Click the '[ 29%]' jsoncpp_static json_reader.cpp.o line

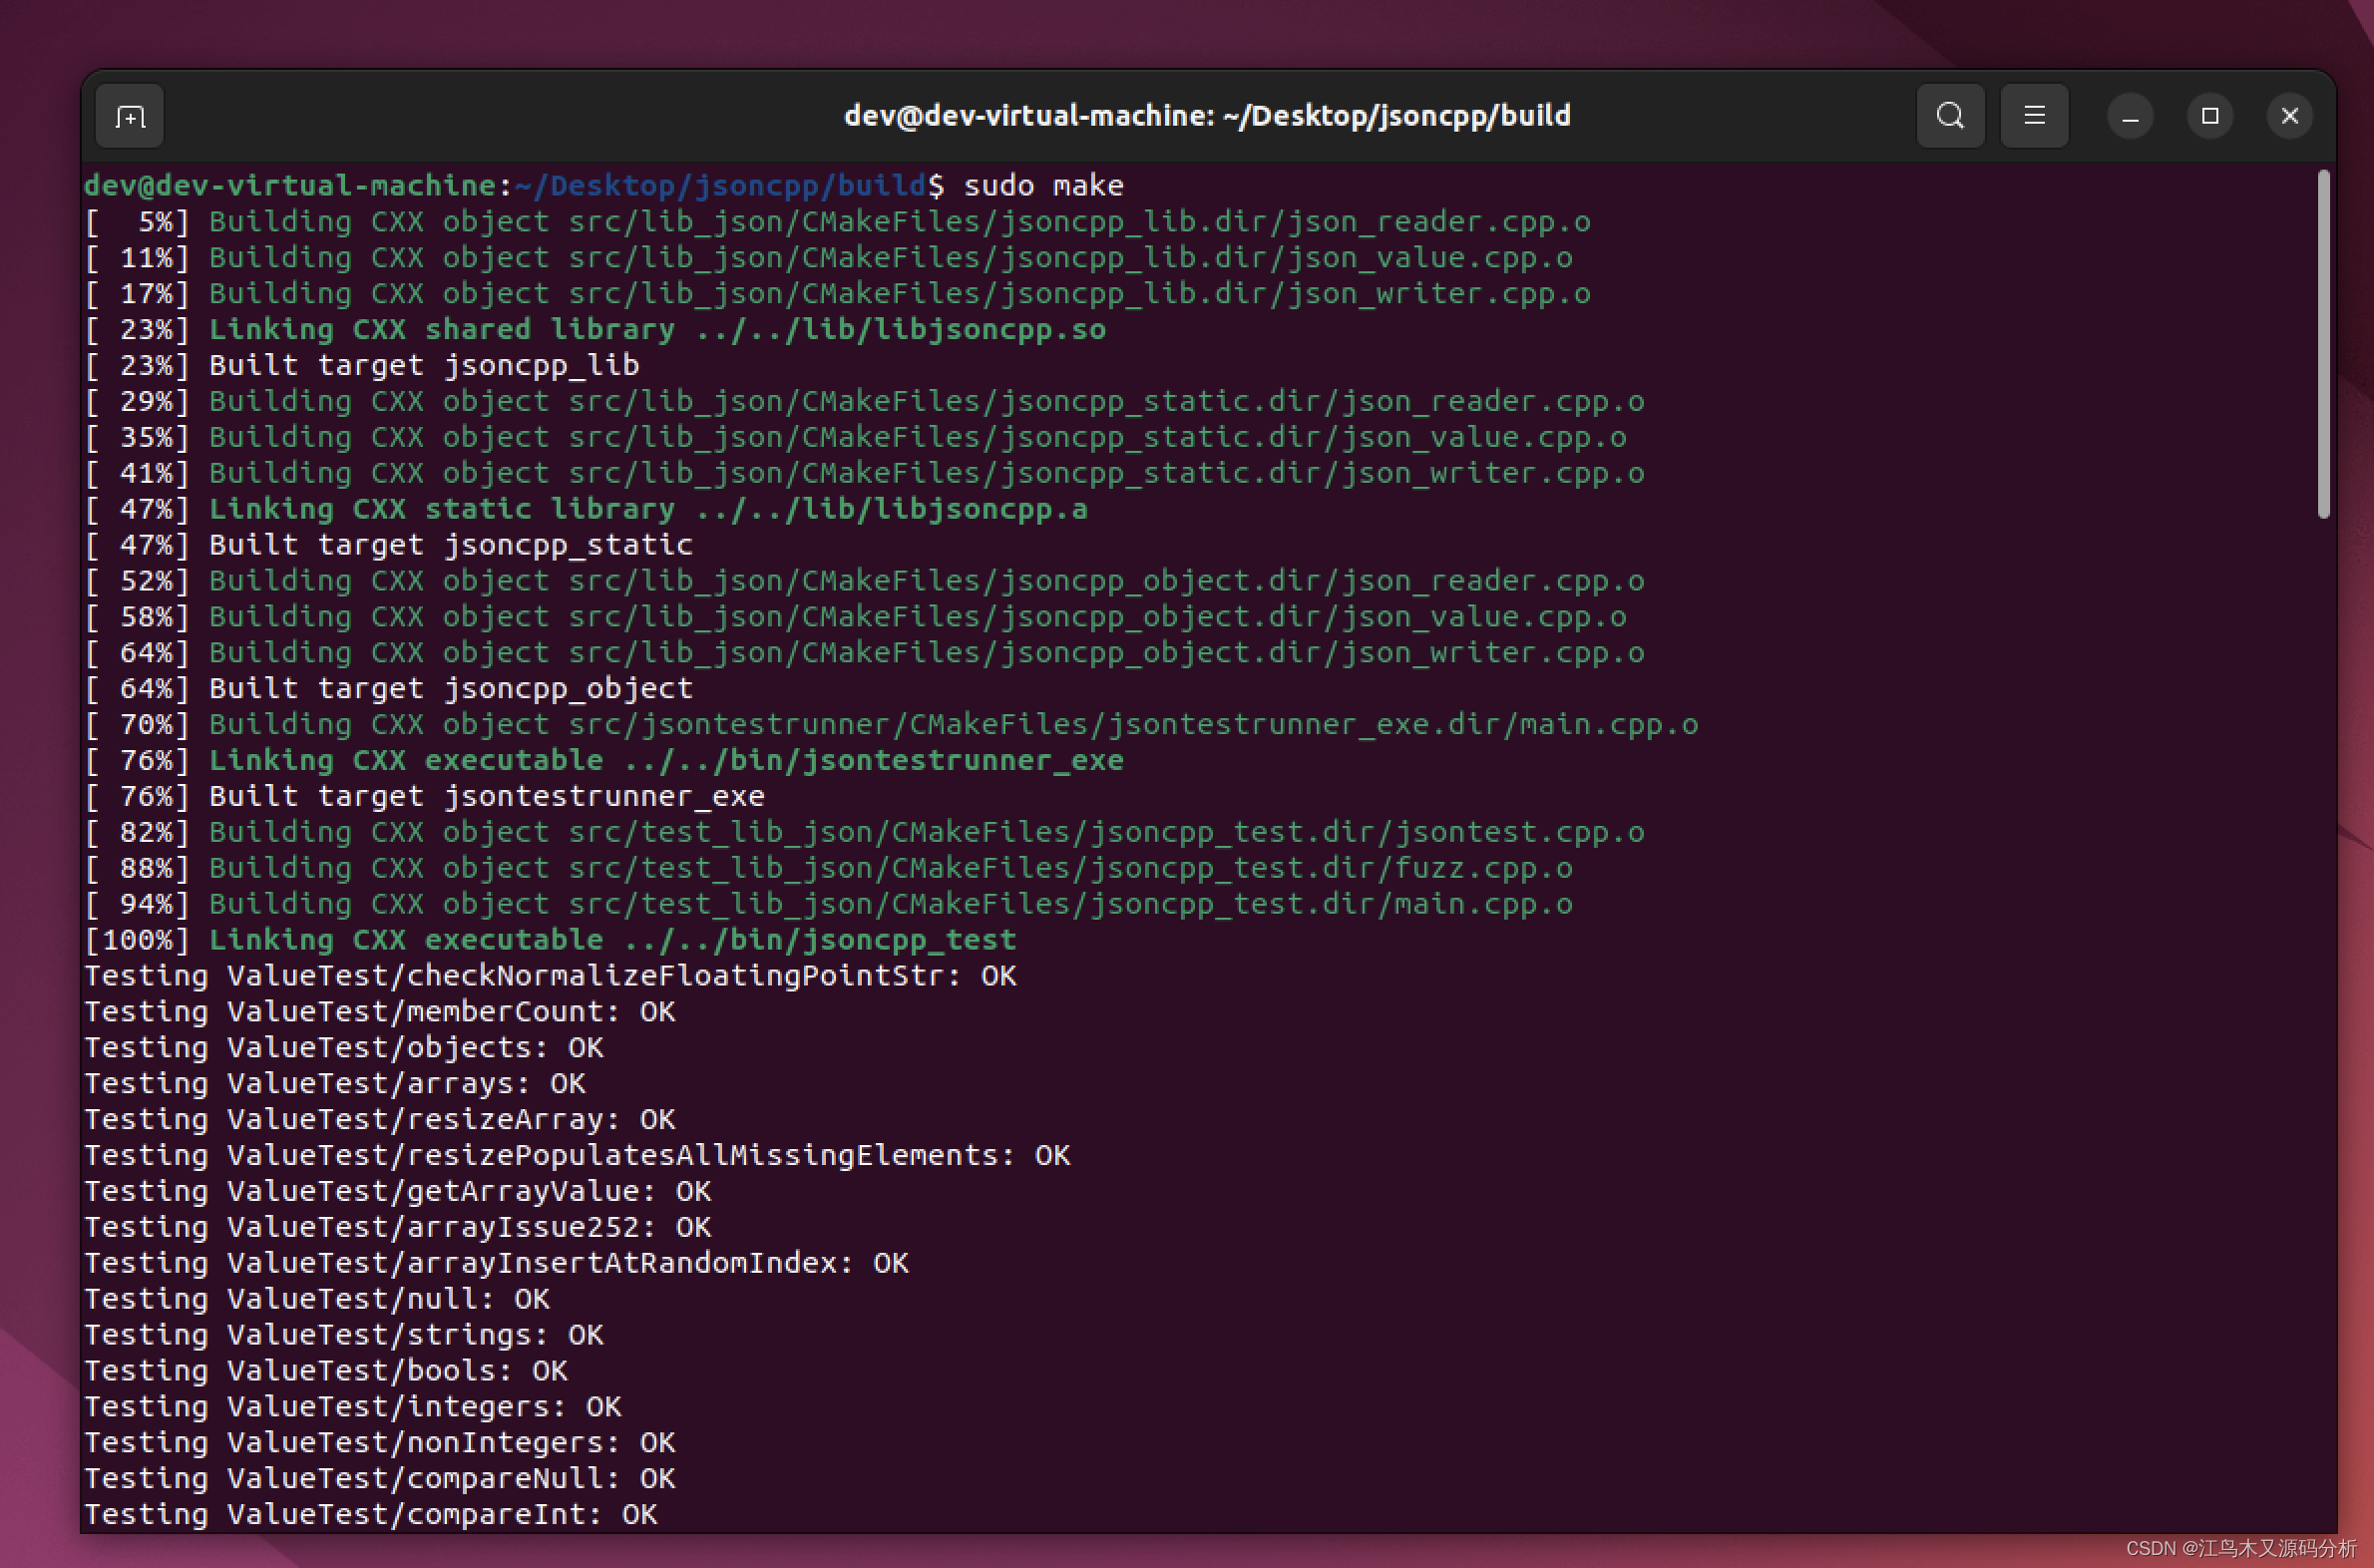[864, 402]
